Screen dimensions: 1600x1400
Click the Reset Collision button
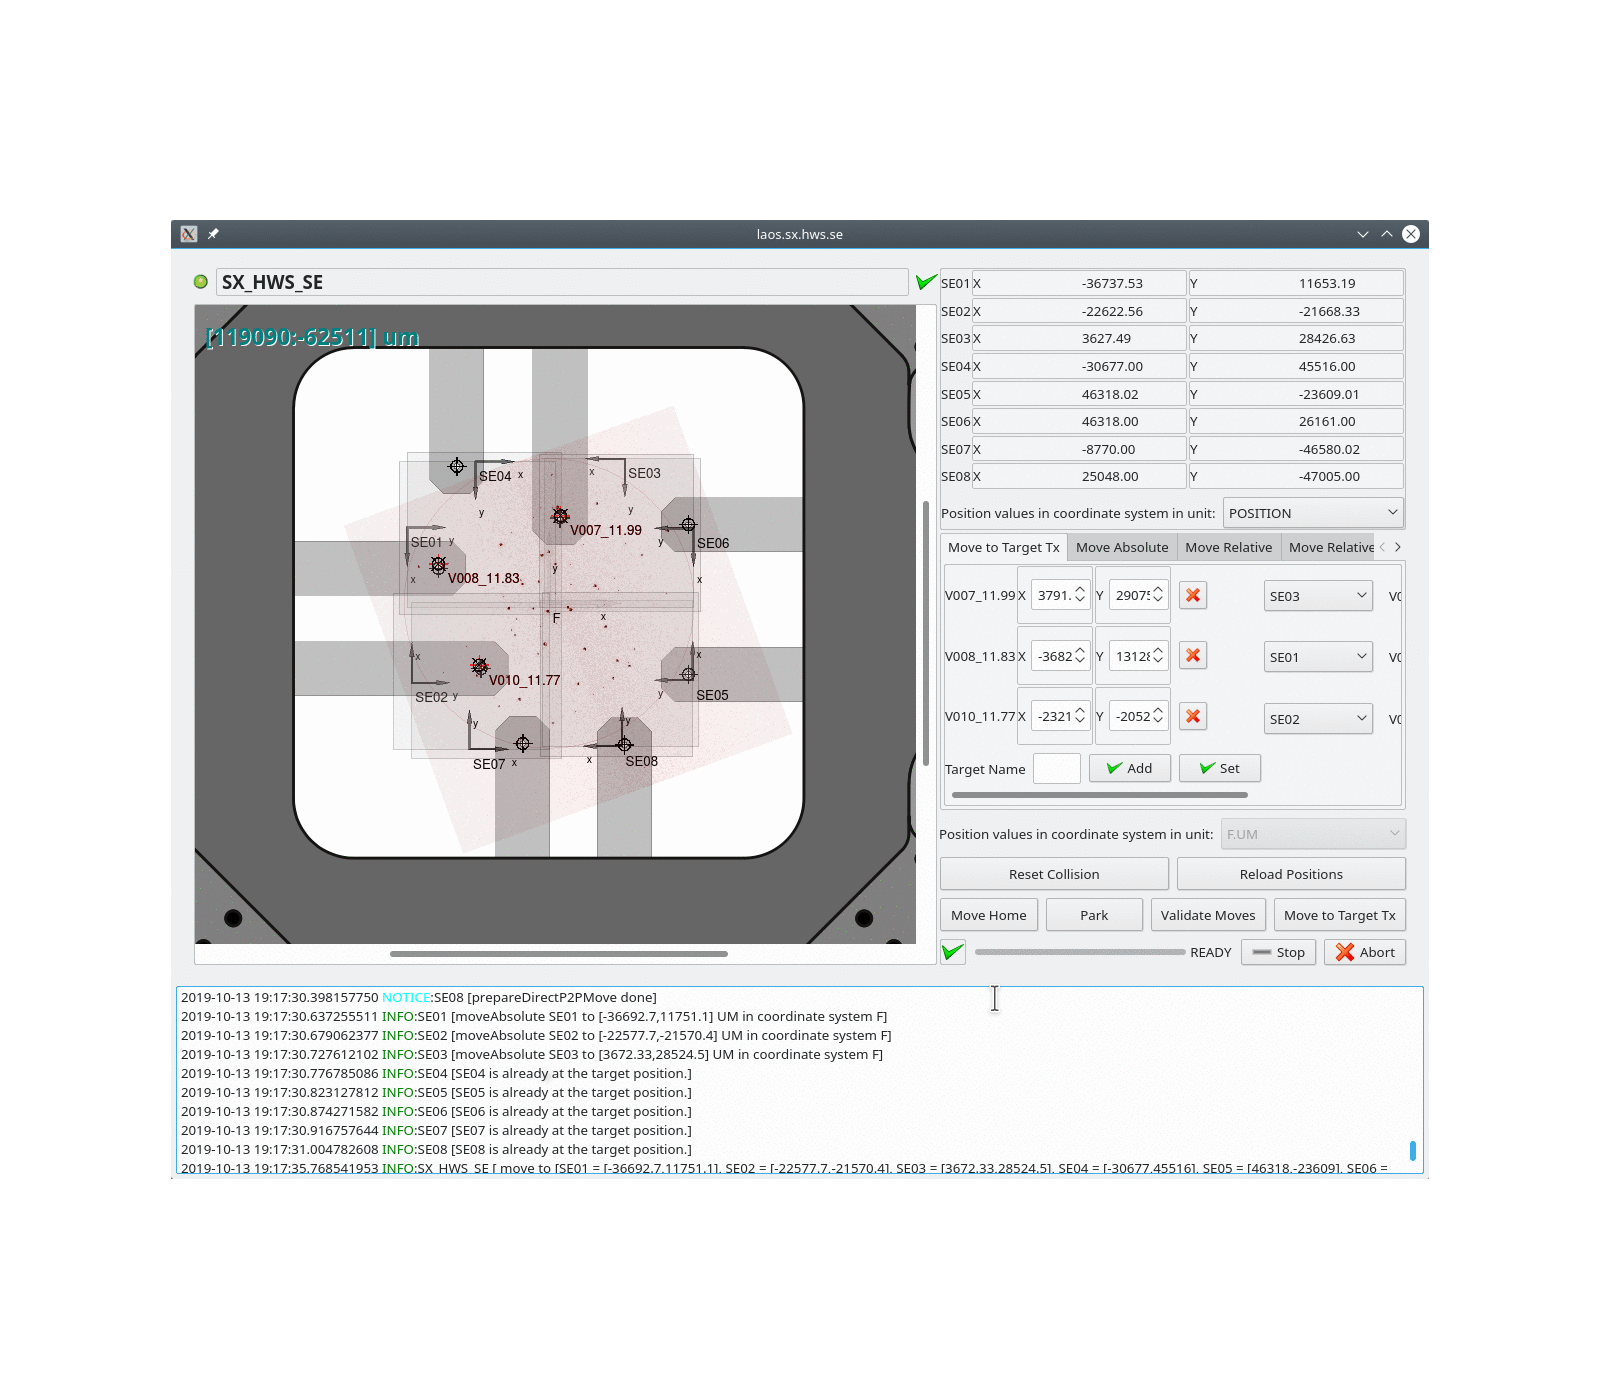pyautogui.click(x=1053, y=874)
